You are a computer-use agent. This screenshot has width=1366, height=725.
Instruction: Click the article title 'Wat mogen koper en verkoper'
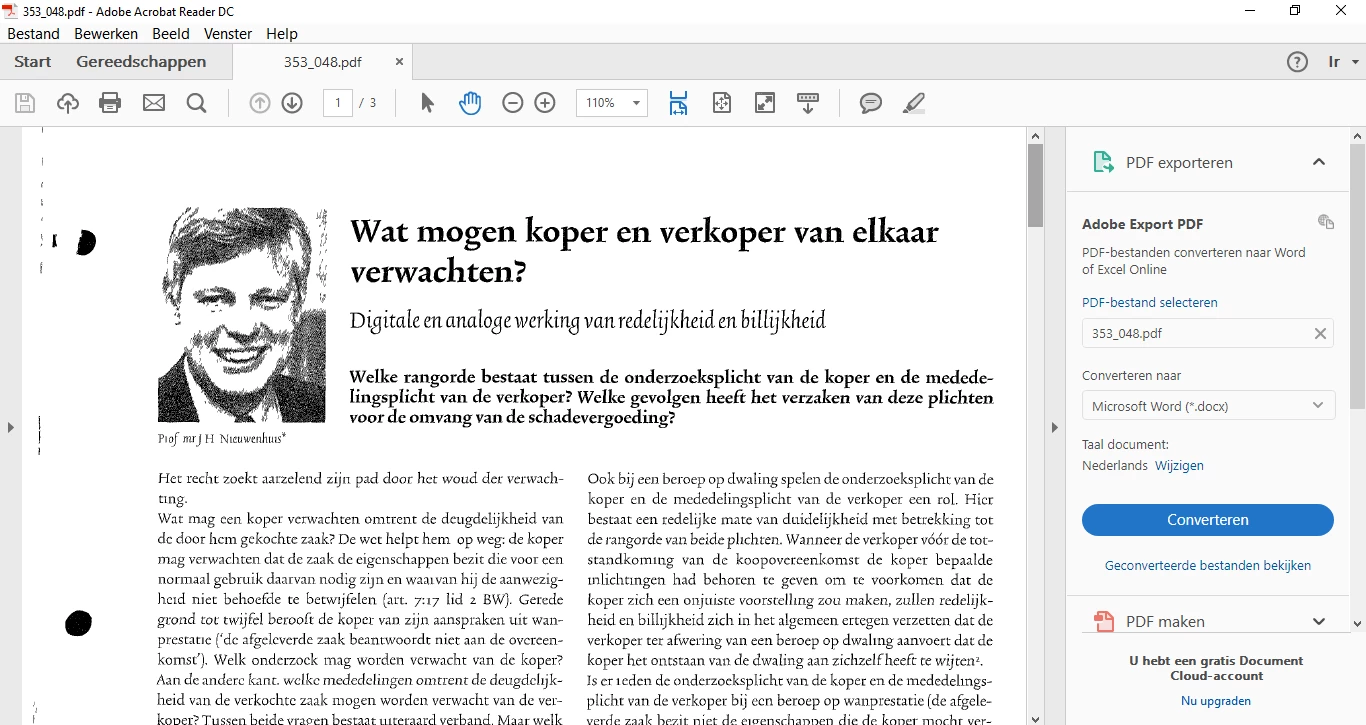click(x=644, y=251)
